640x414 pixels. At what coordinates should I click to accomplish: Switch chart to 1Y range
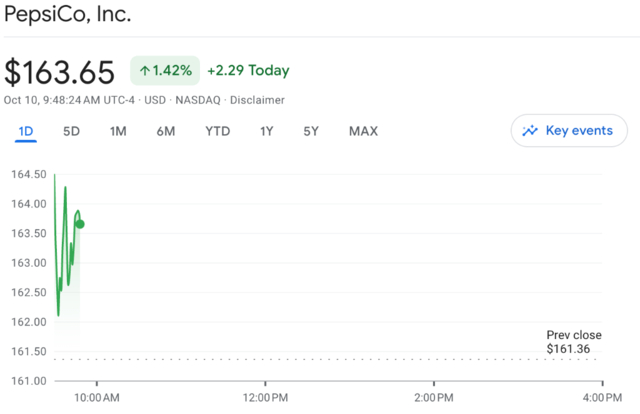click(266, 131)
